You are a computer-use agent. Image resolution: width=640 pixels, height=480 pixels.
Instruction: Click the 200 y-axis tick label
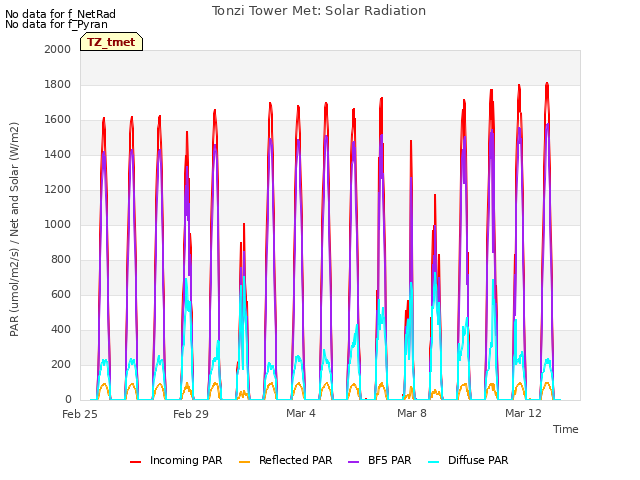tap(61, 364)
